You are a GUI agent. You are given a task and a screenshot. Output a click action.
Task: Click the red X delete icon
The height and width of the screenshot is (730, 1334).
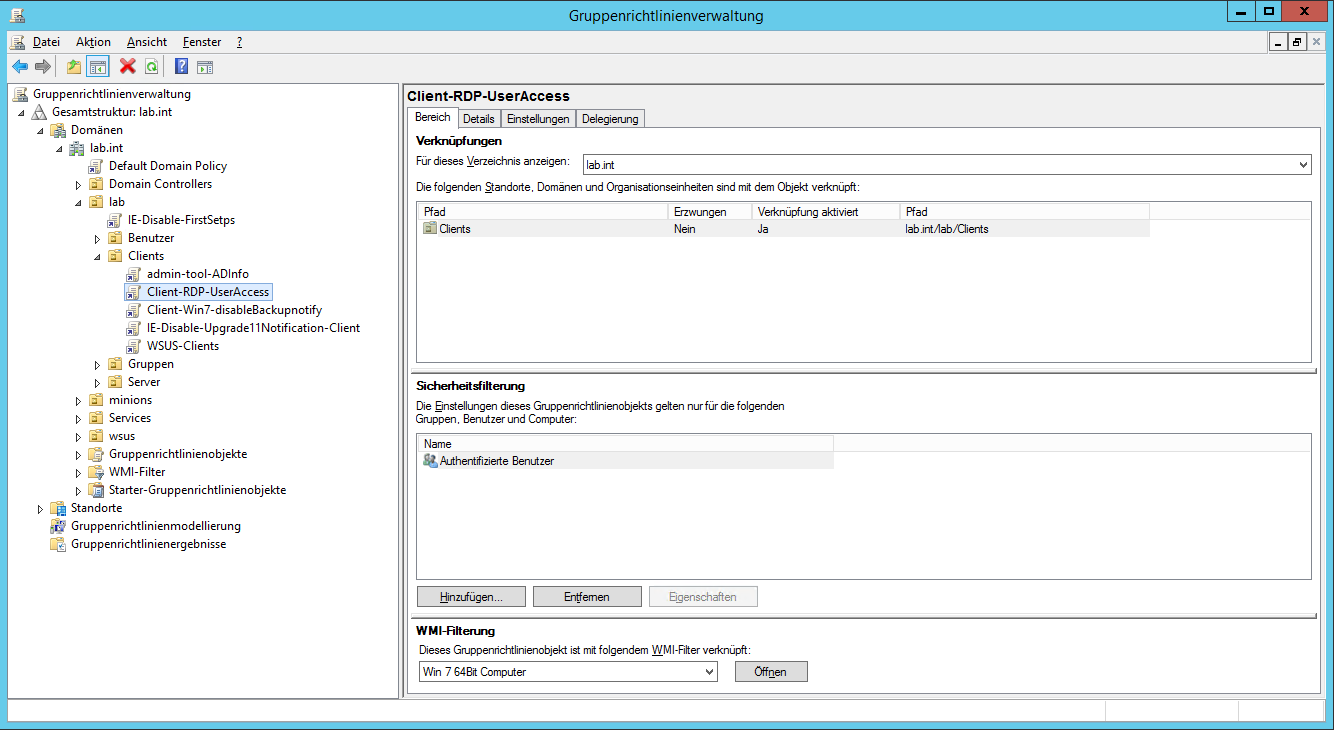(x=127, y=67)
